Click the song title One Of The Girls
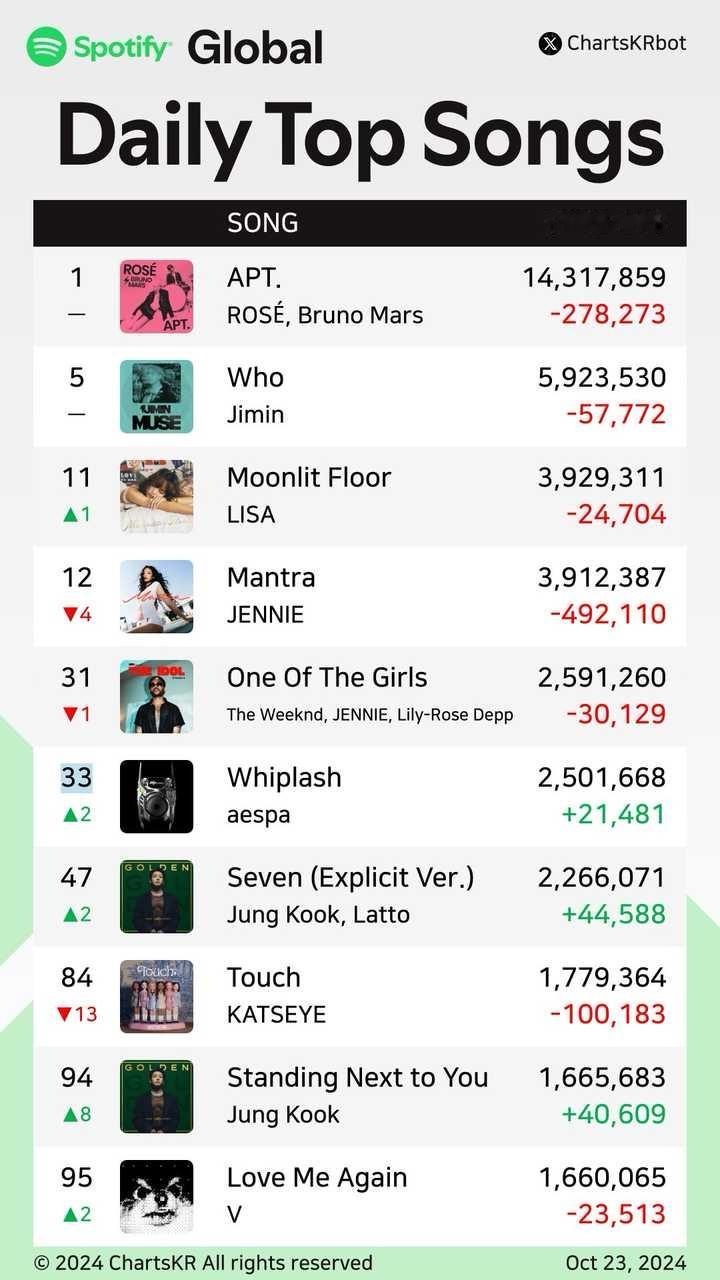Viewport: 720px width, 1280px height. point(327,677)
